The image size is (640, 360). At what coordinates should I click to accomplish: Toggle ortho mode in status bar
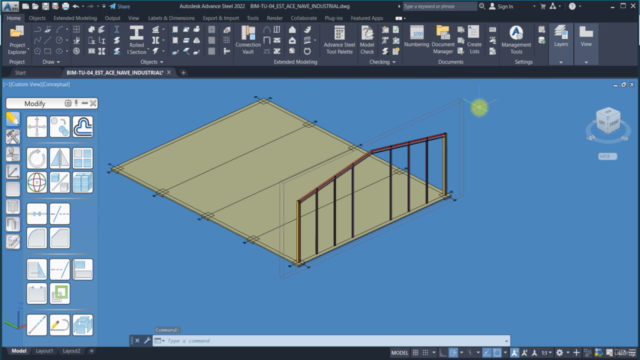coord(443,353)
